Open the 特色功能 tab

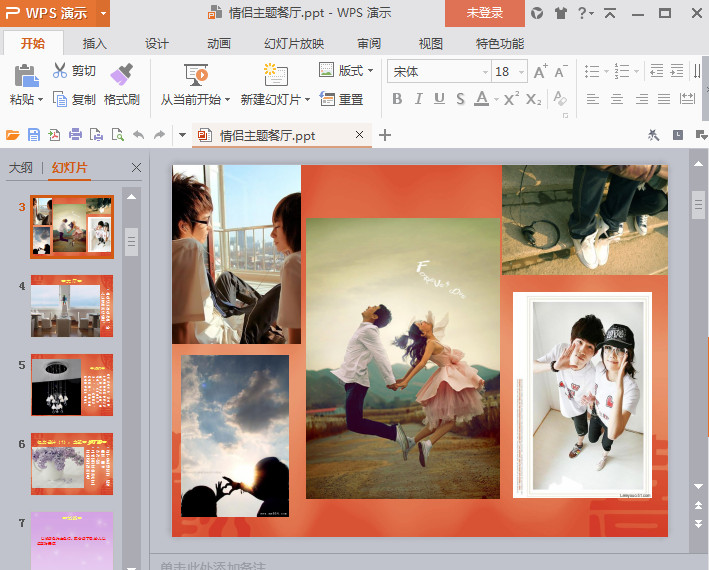500,44
